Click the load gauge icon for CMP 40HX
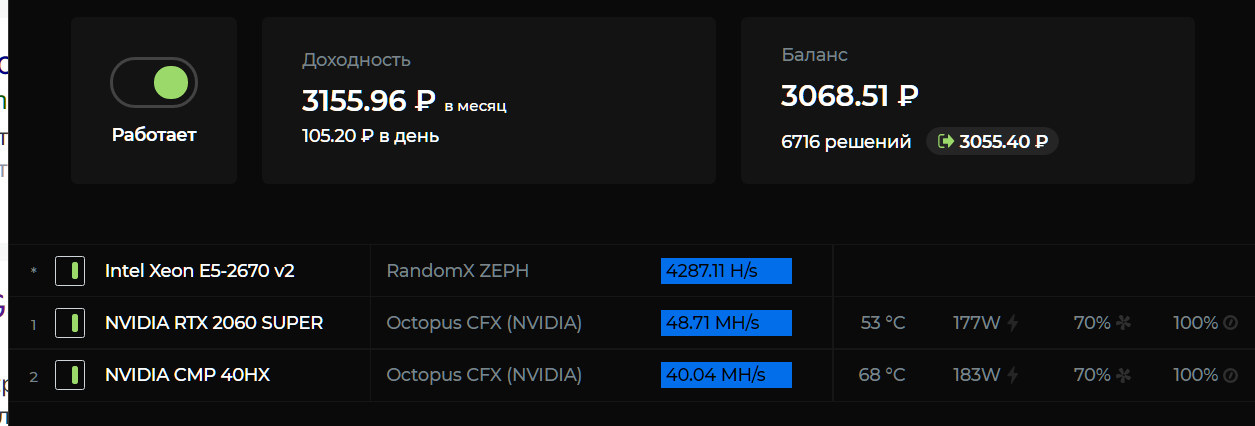 coord(1231,375)
